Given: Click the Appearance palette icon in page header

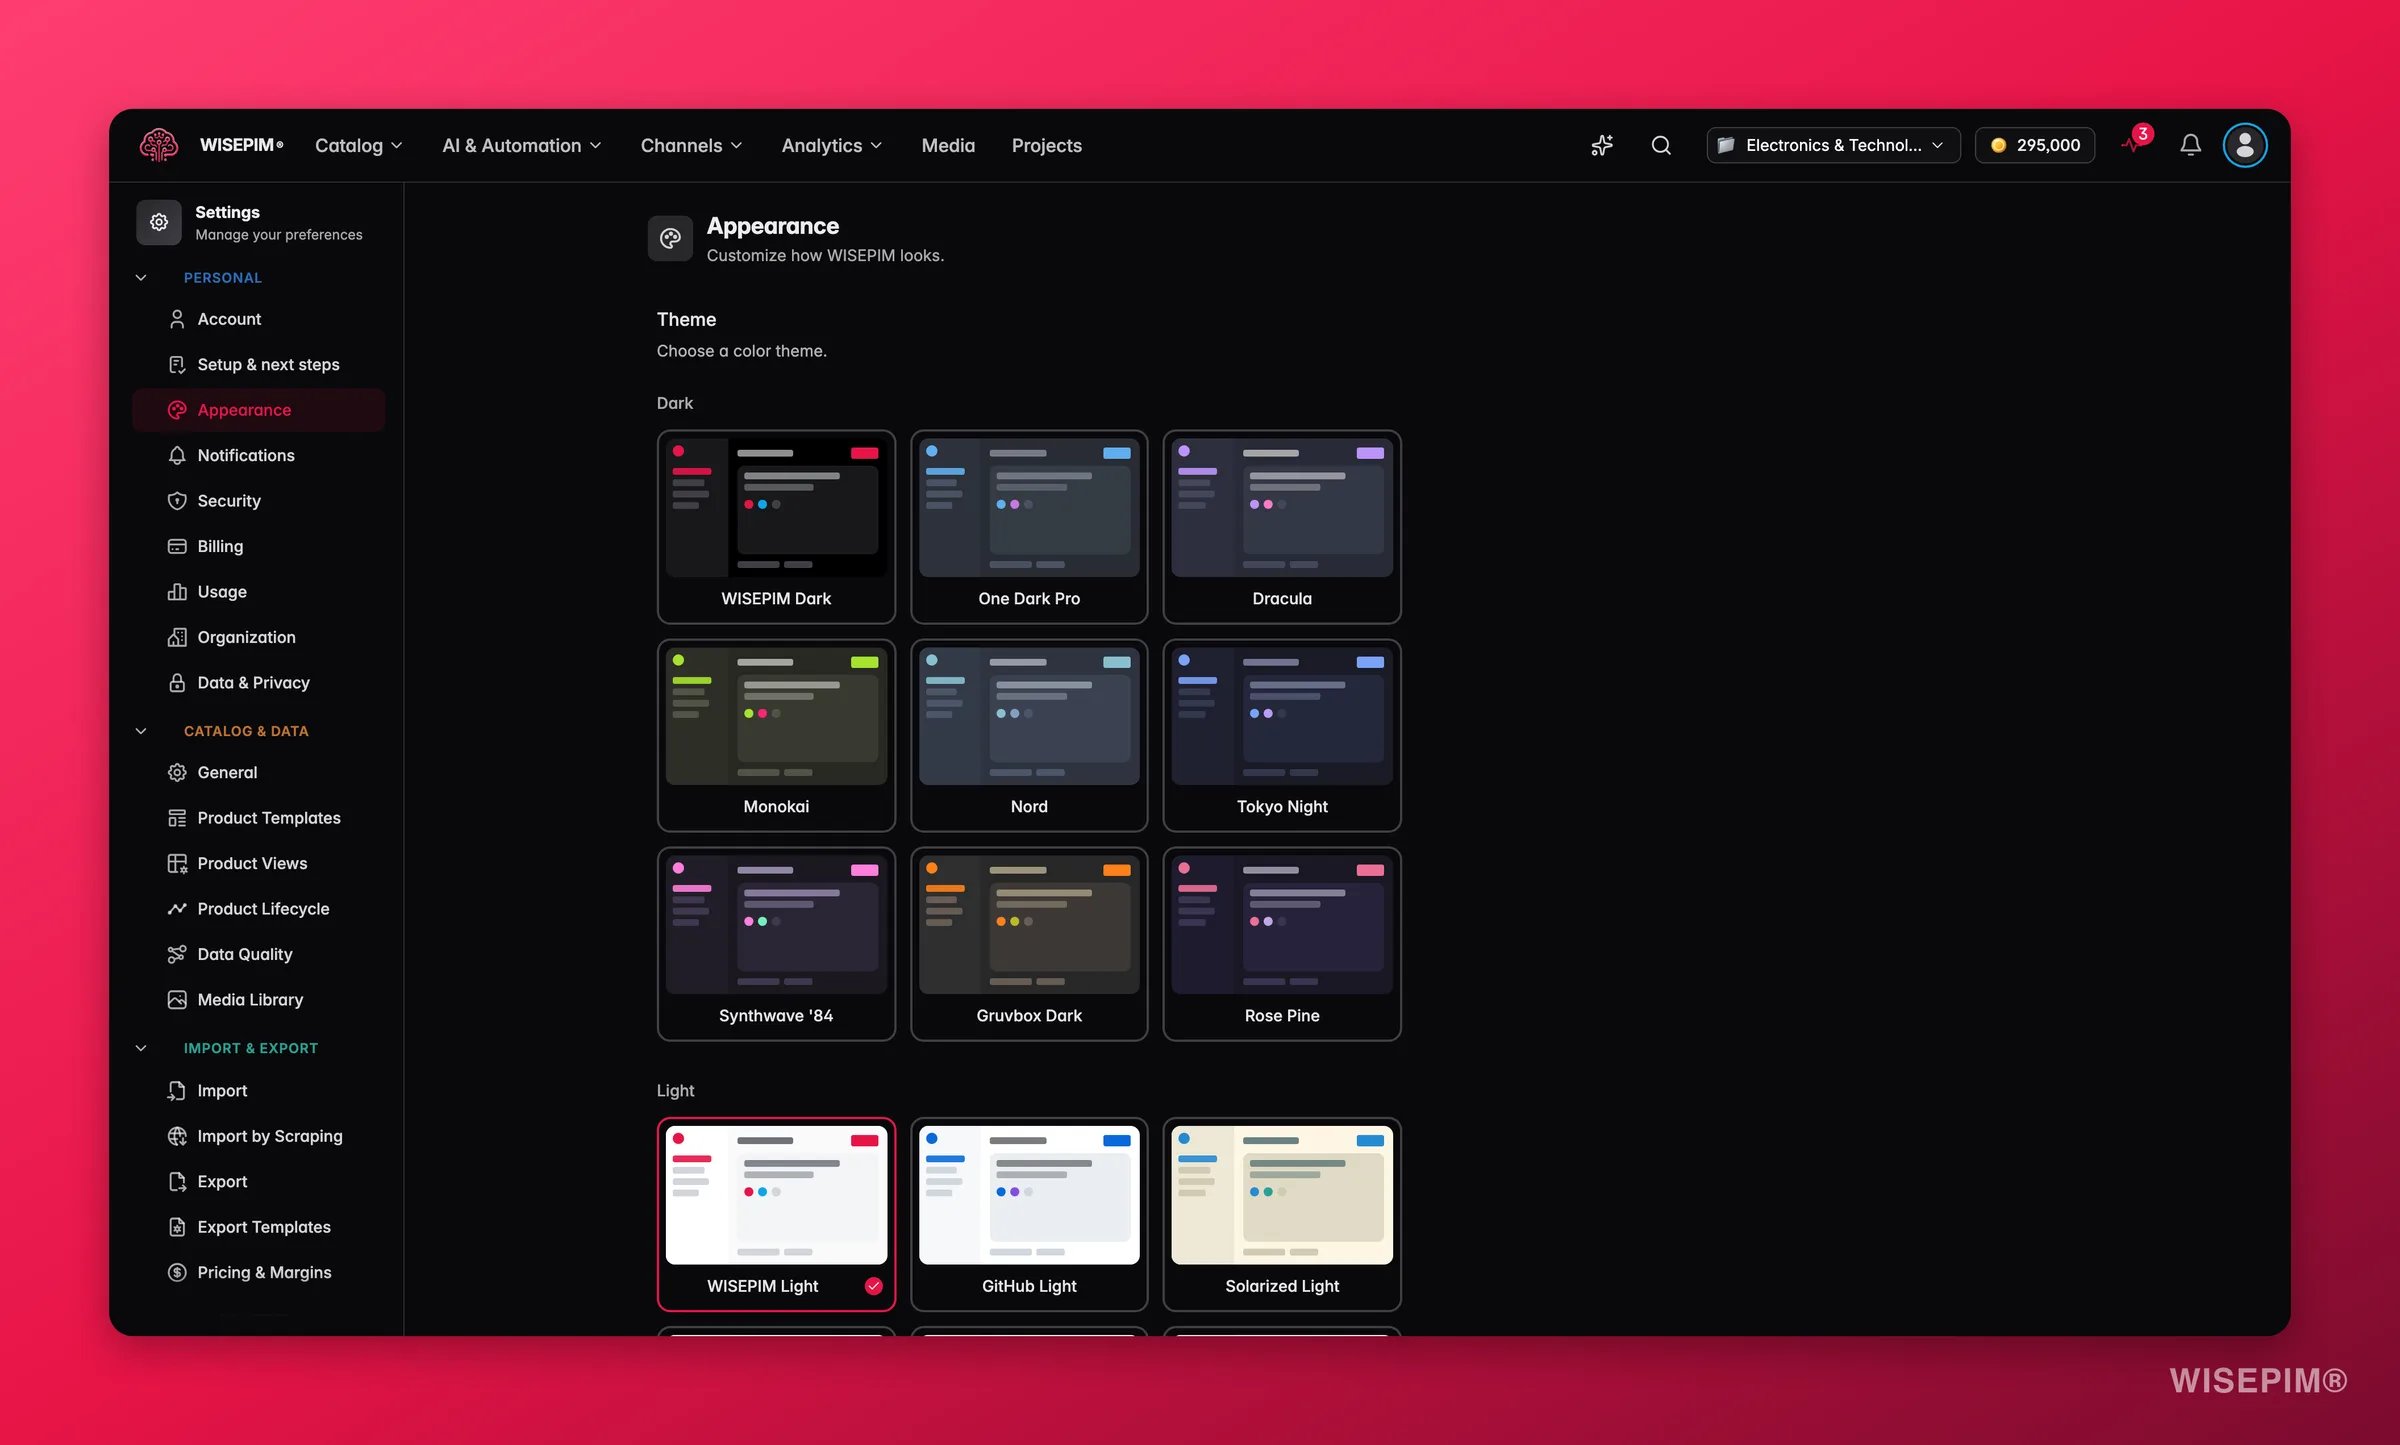Looking at the screenshot, I should pos(670,238).
